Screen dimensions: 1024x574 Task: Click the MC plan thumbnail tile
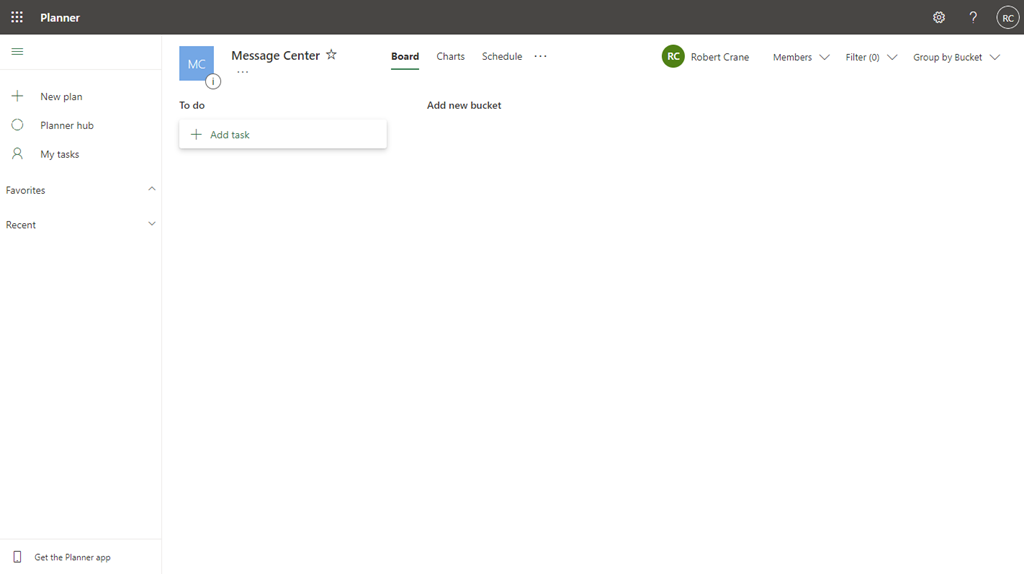tap(195, 62)
